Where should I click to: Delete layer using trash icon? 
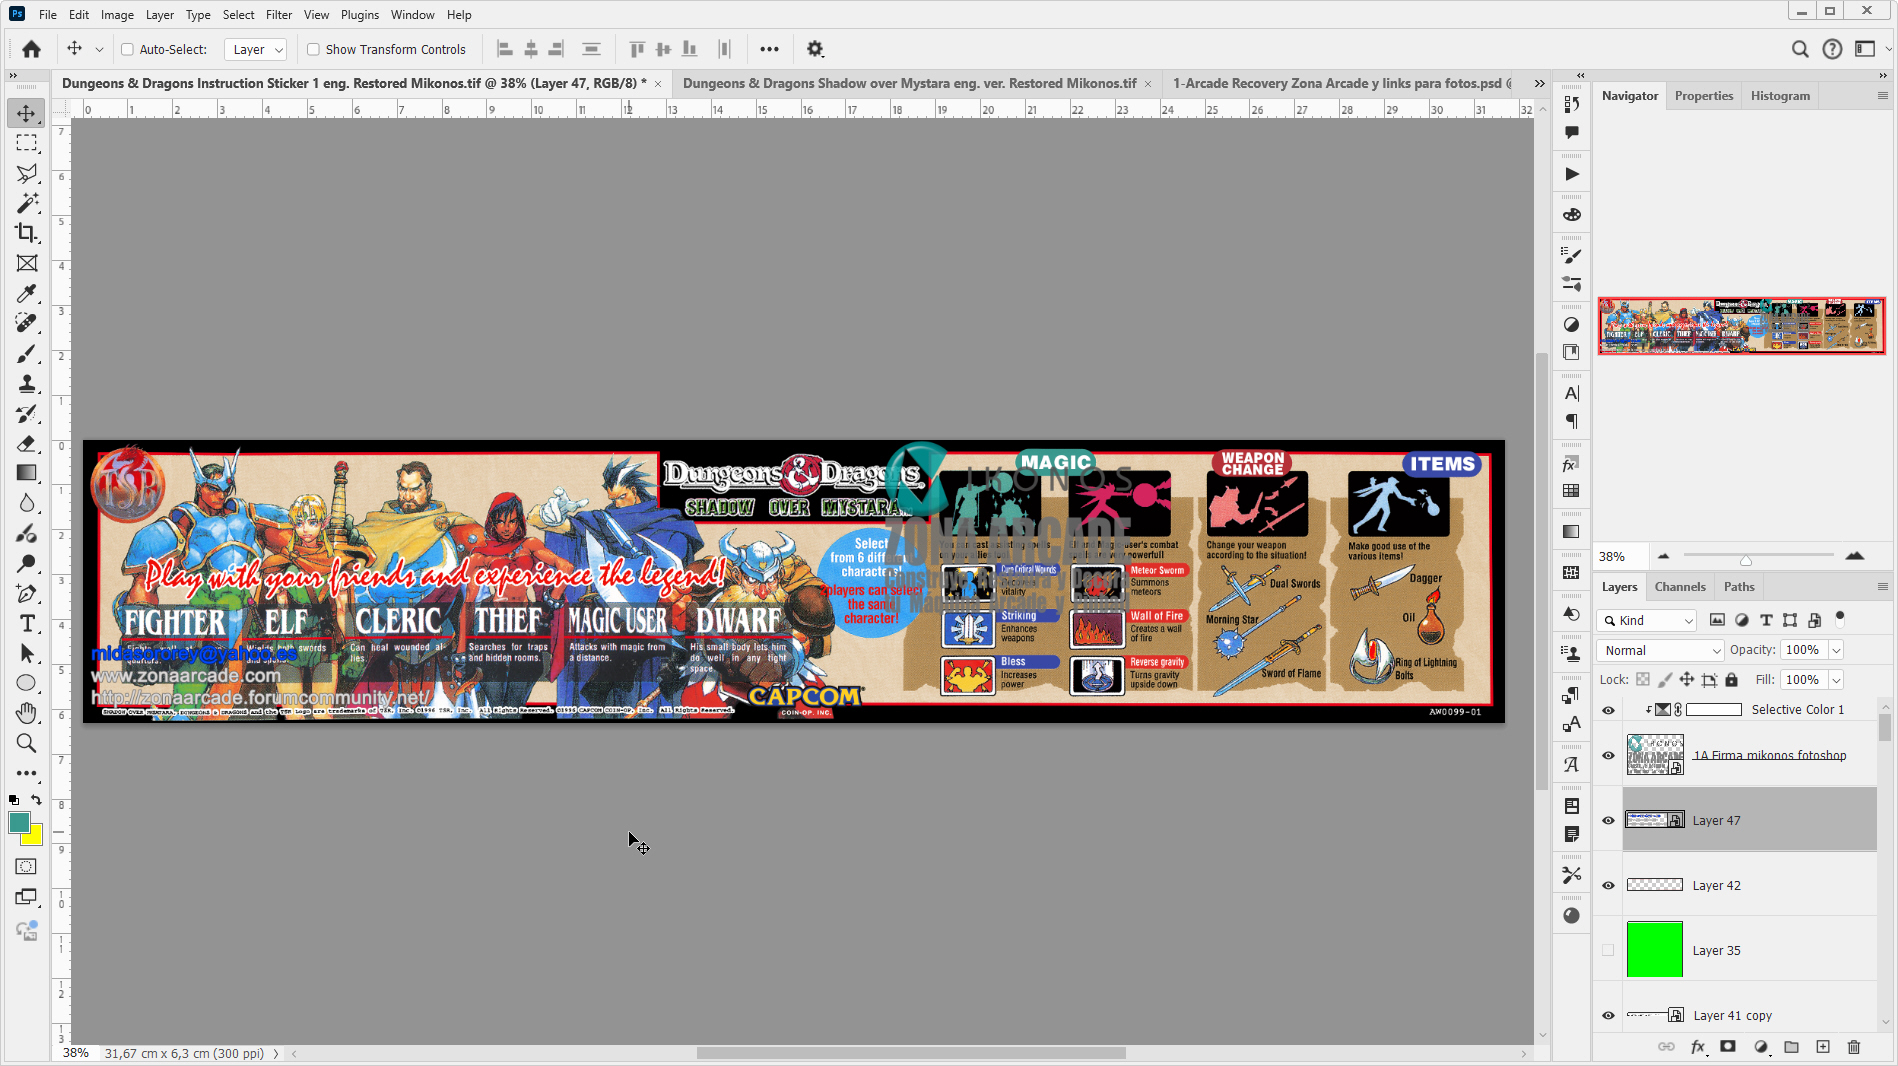(x=1853, y=1047)
